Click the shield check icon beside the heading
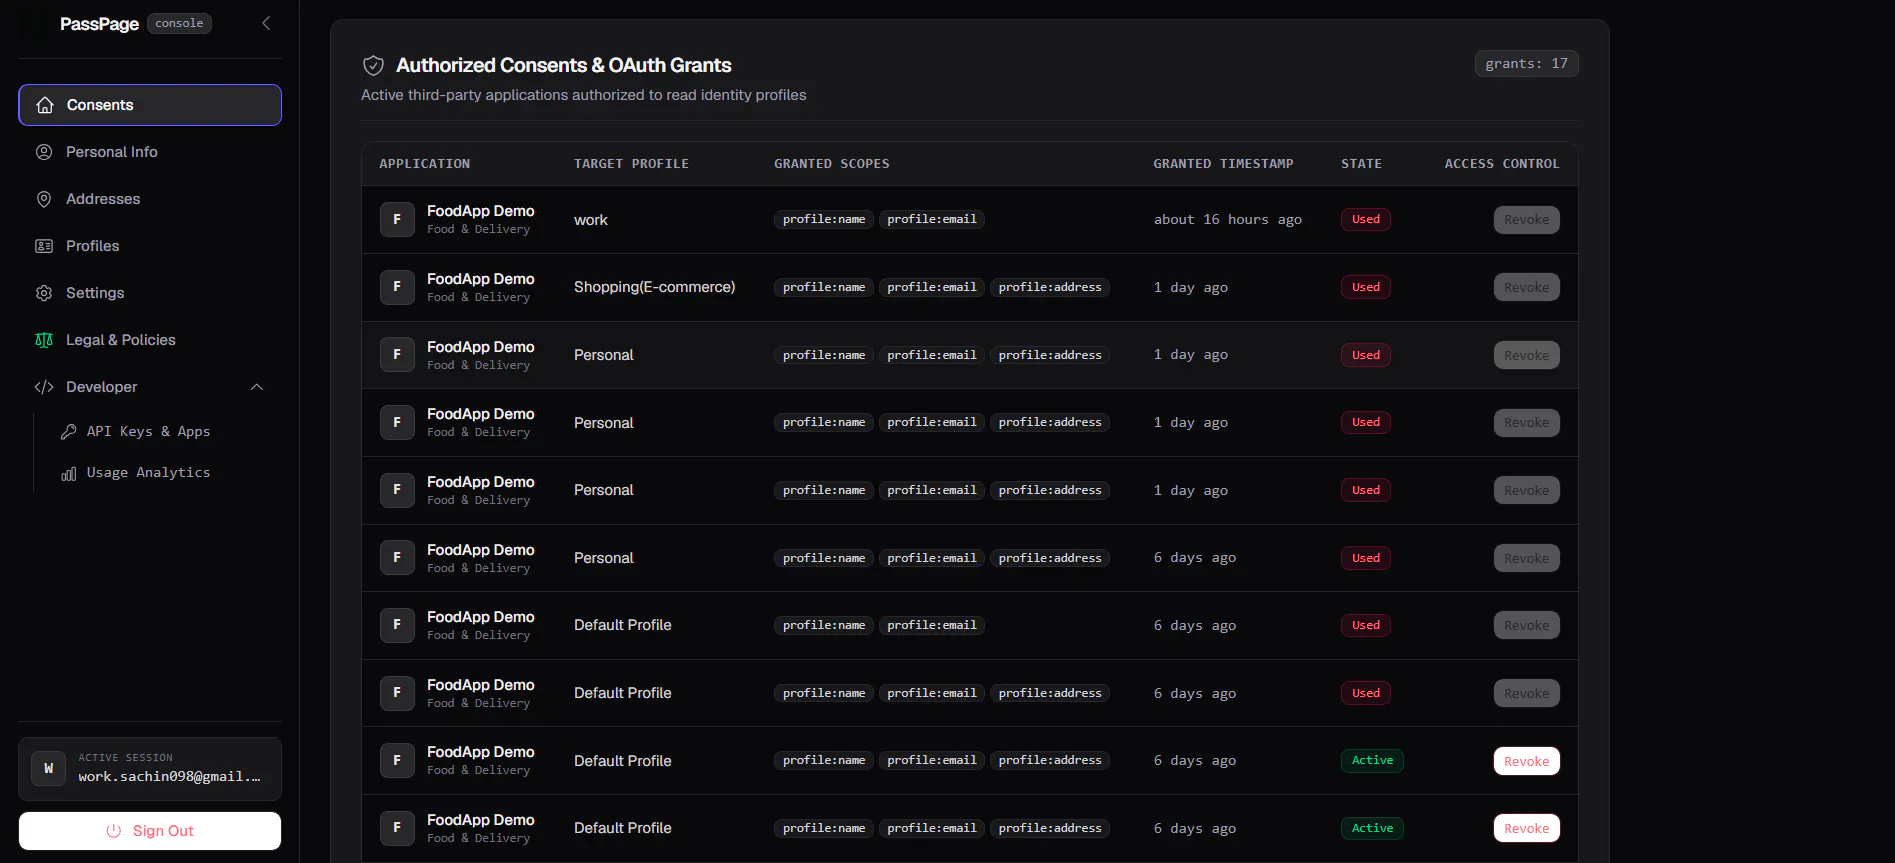1895x863 pixels. [x=373, y=66]
